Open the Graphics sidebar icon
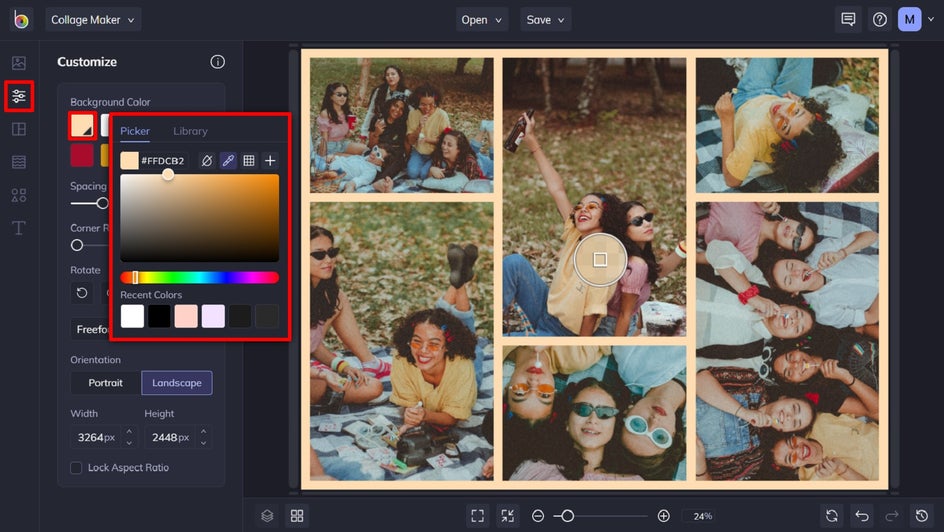944x532 pixels. pos(19,195)
